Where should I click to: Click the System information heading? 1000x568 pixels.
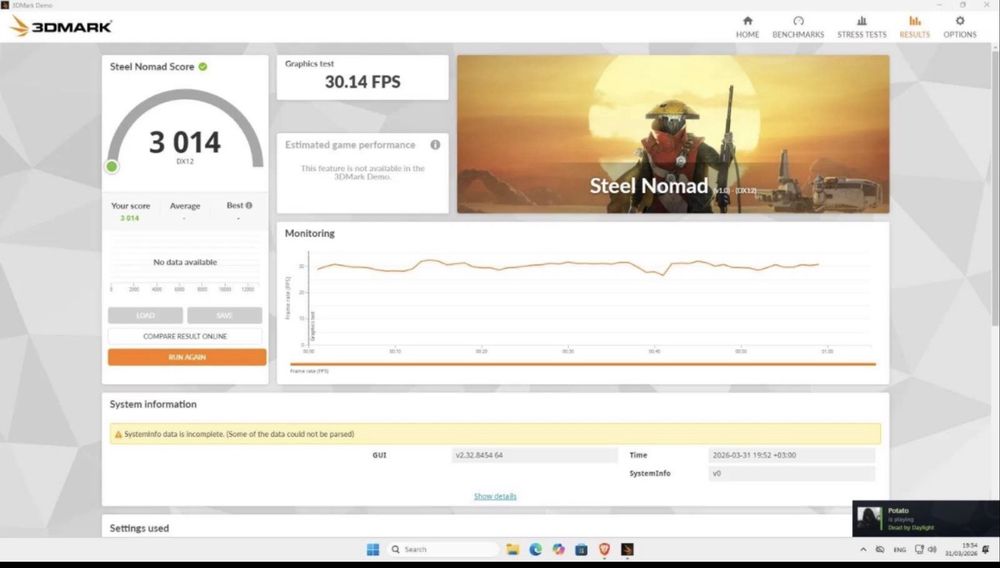153,404
